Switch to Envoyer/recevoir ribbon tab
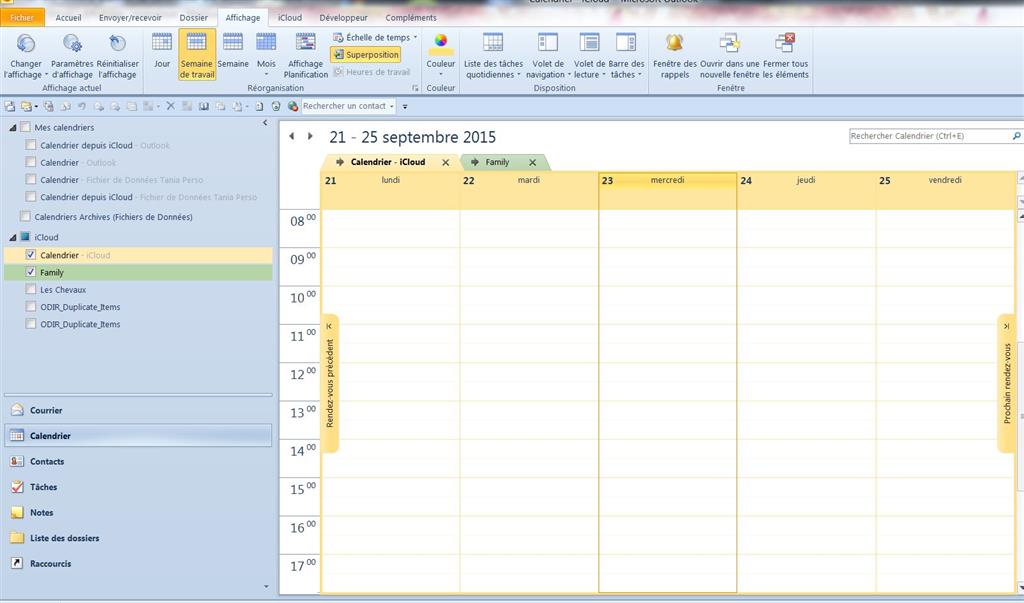This screenshot has width=1024, height=603. tap(130, 18)
